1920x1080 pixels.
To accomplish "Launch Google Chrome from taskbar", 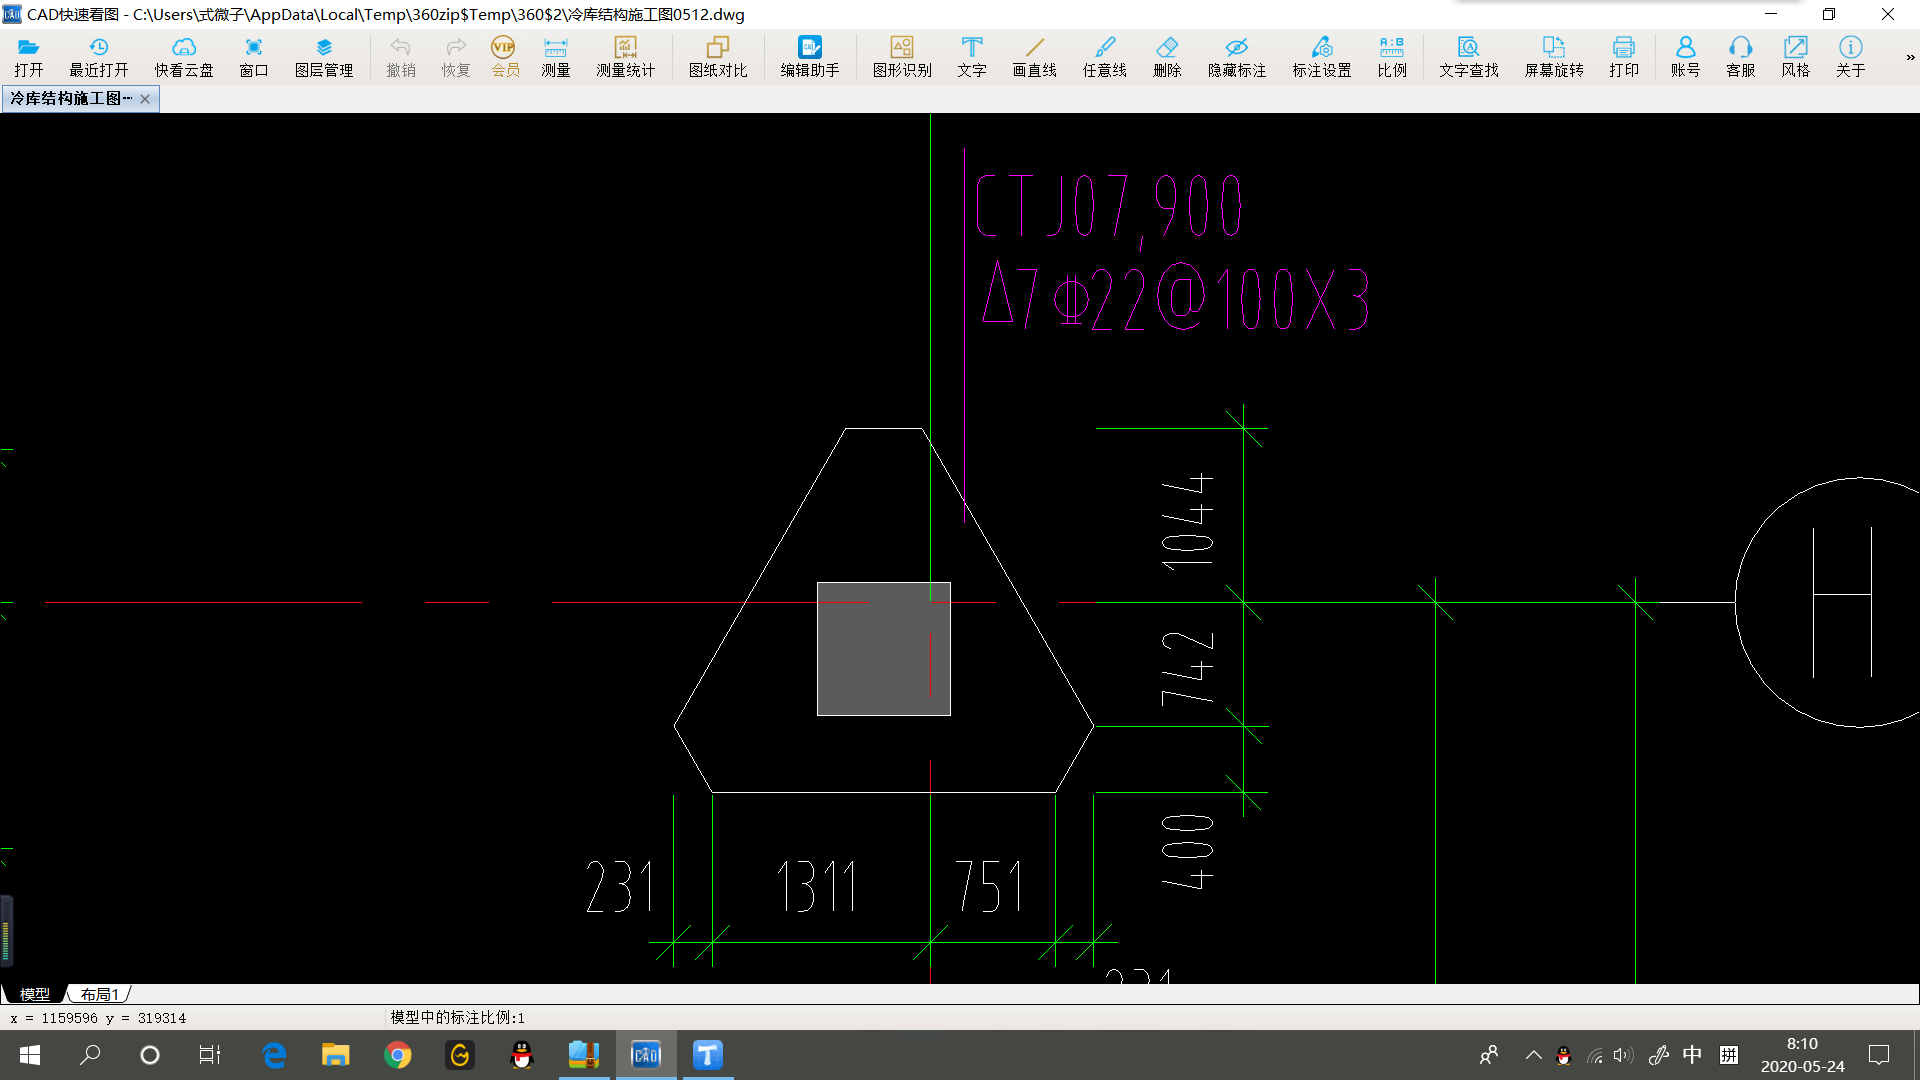I will pyautogui.click(x=398, y=1055).
